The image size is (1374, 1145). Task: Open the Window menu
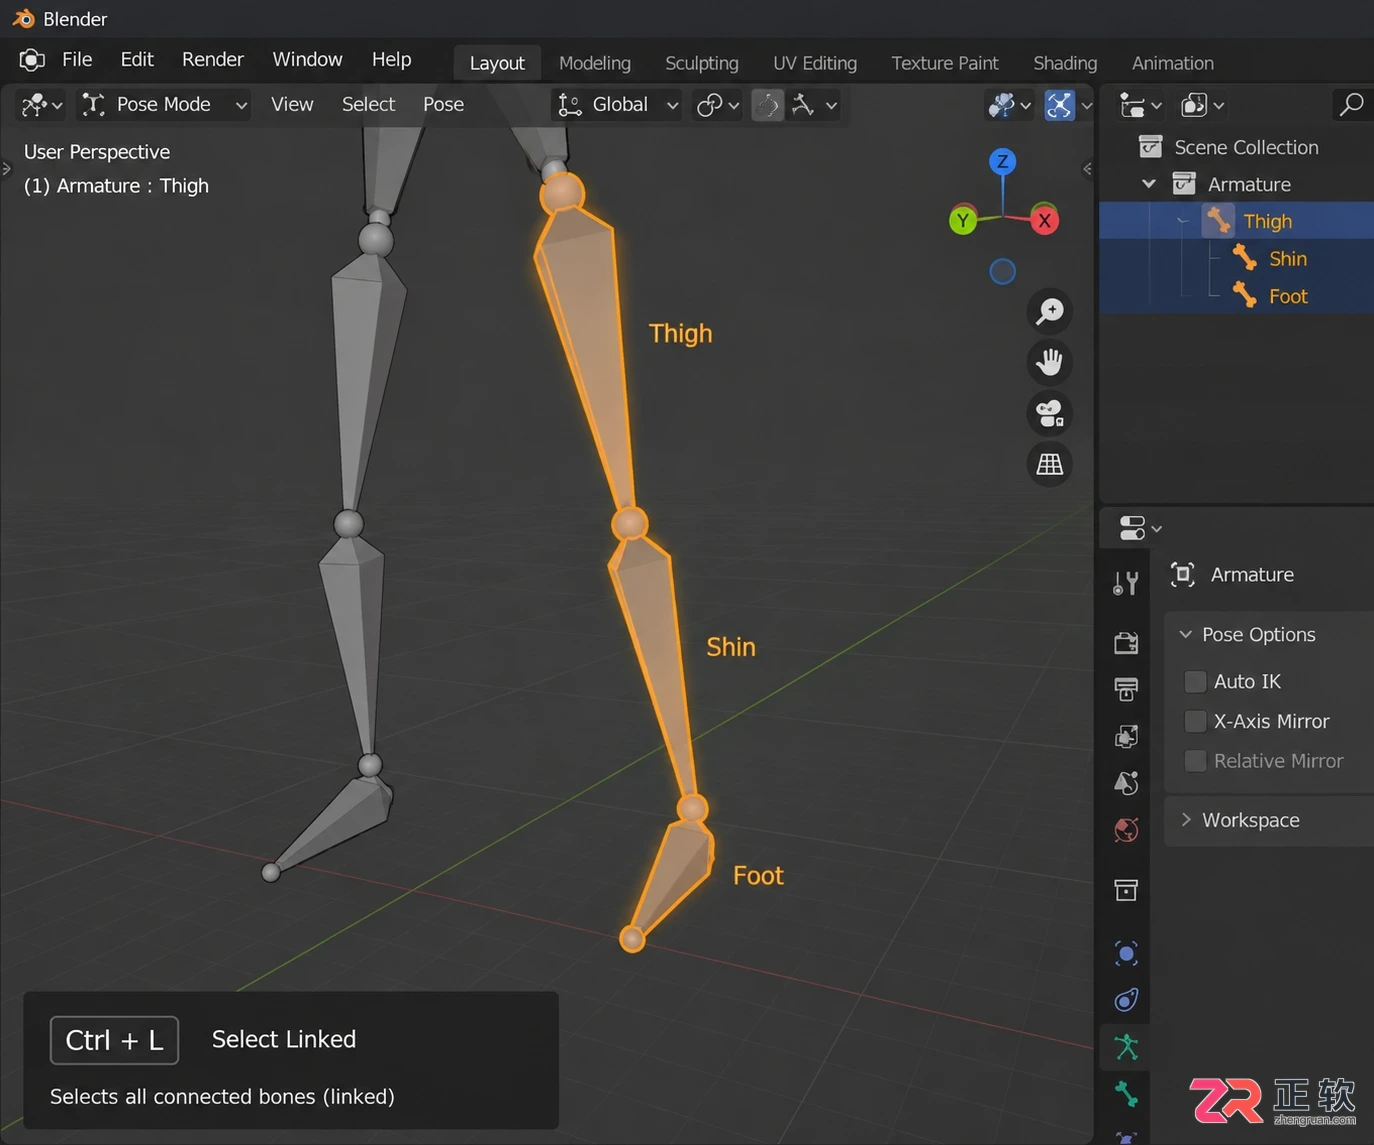click(307, 60)
